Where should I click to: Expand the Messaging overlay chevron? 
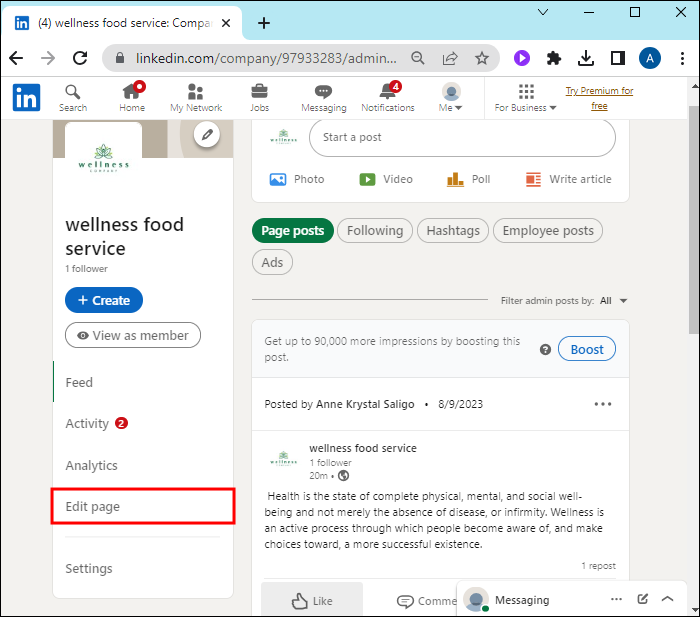coord(667,599)
